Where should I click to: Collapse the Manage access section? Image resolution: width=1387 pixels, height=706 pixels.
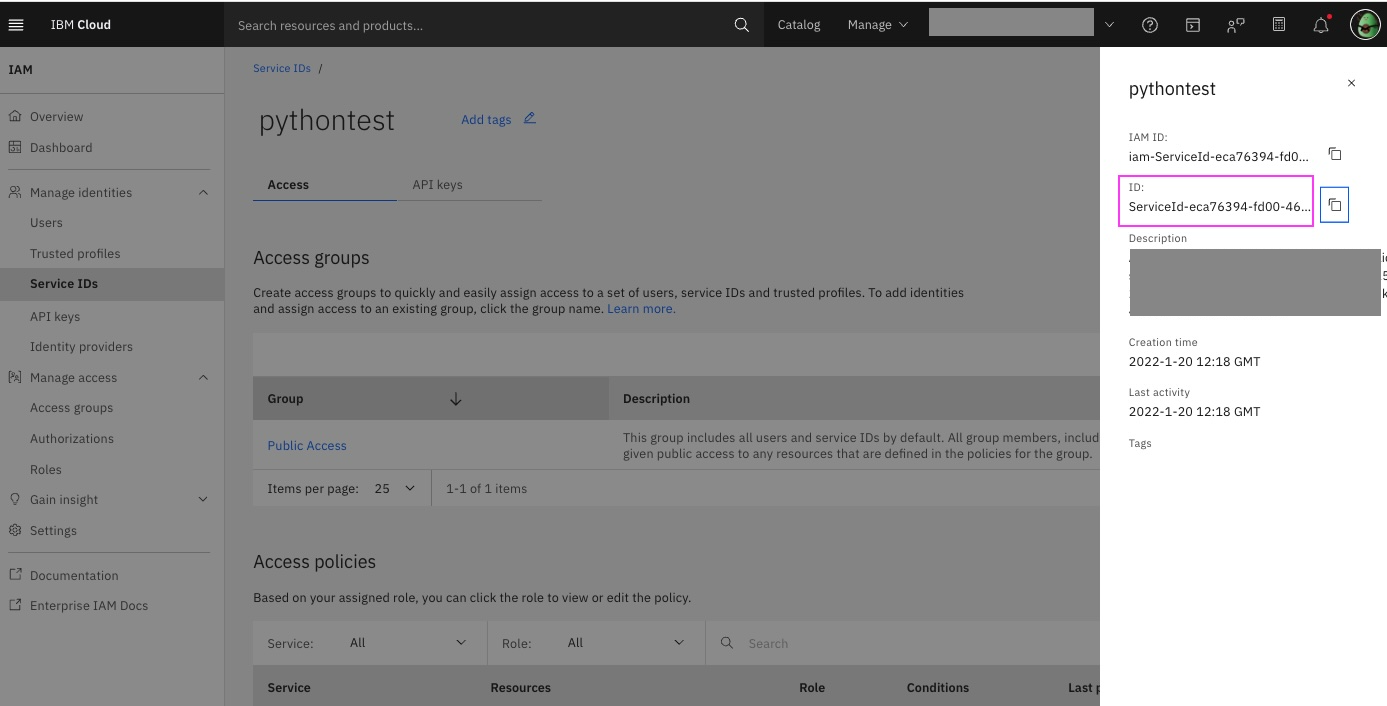tap(204, 377)
